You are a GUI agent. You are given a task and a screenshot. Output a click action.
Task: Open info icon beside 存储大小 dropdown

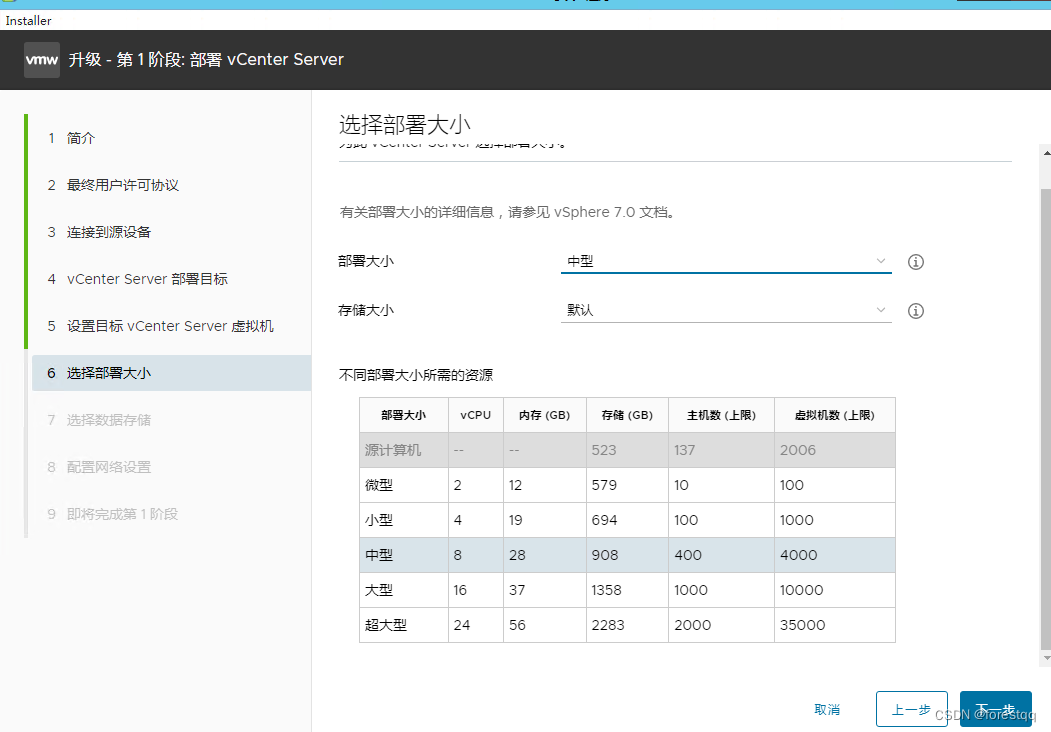tap(916, 311)
